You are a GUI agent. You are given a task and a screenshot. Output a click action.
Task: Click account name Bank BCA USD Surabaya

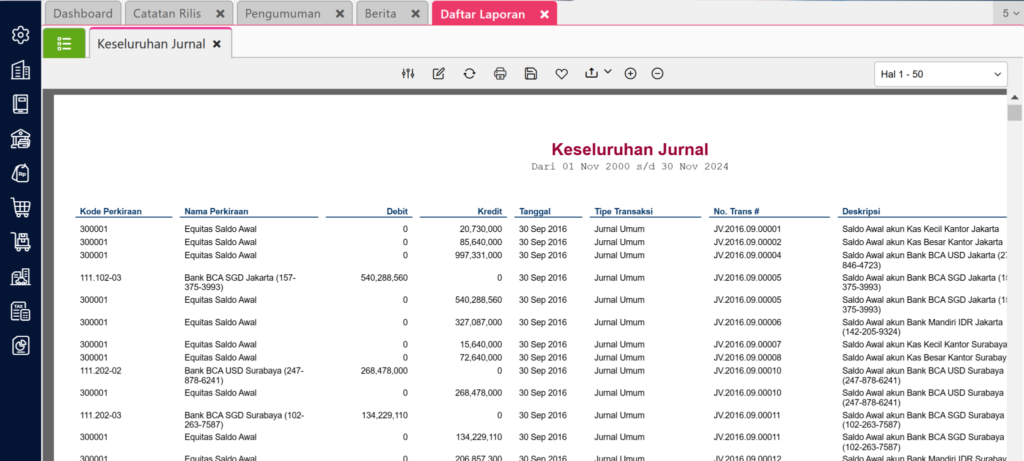[244, 375]
